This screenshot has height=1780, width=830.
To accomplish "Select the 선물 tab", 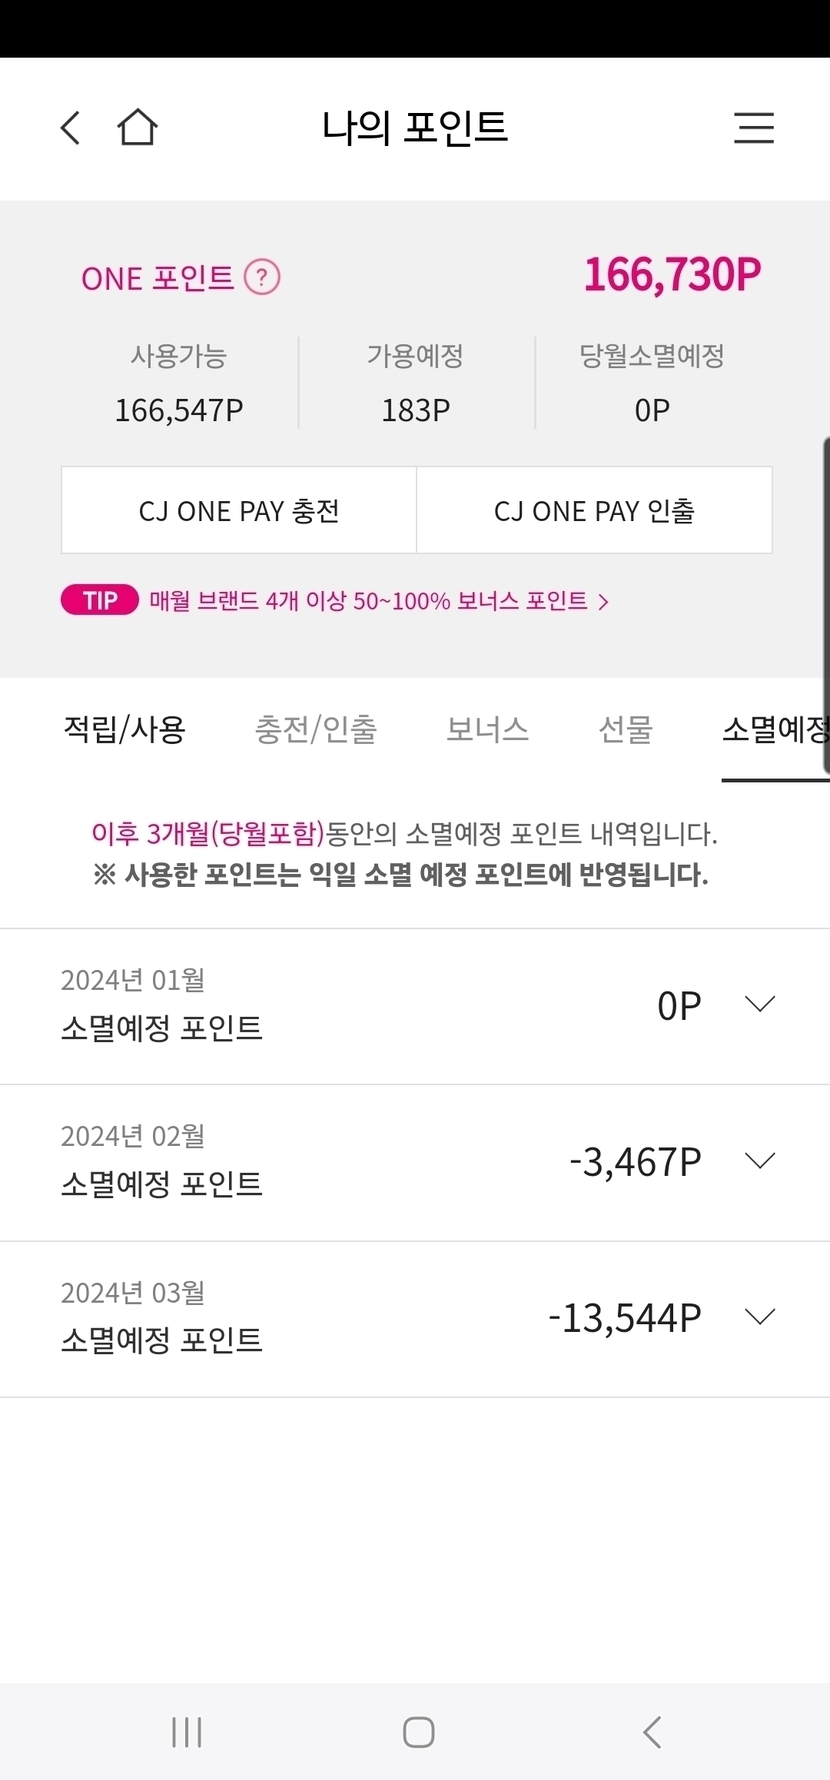I will [x=625, y=729].
